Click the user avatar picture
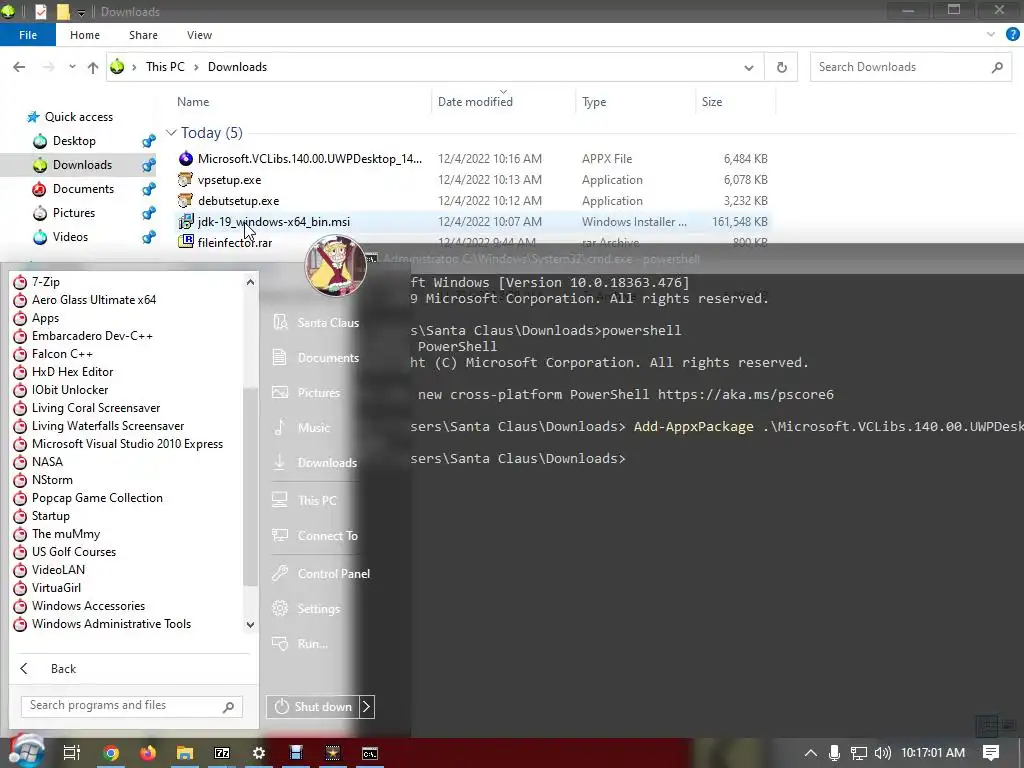The image size is (1024, 768). point(336,266)
